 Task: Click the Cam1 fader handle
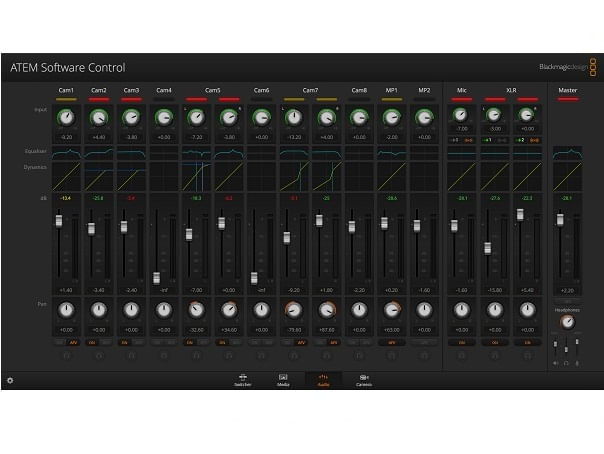click(x=59, y=221)
